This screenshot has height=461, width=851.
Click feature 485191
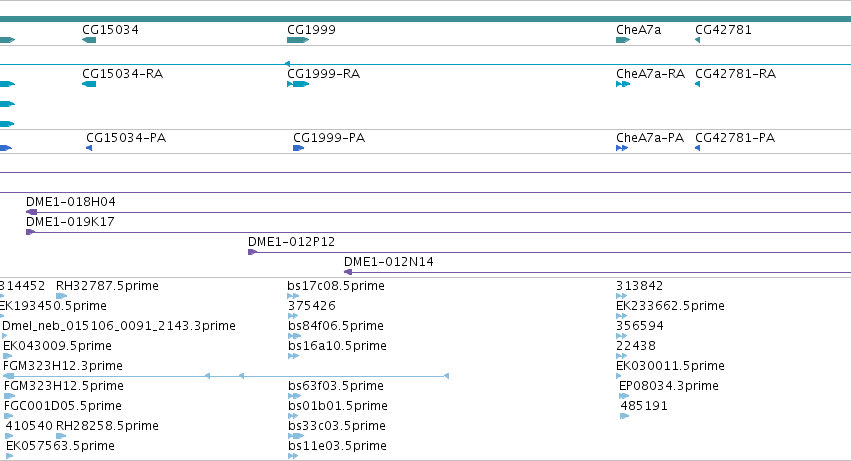(x=644, y=406)
